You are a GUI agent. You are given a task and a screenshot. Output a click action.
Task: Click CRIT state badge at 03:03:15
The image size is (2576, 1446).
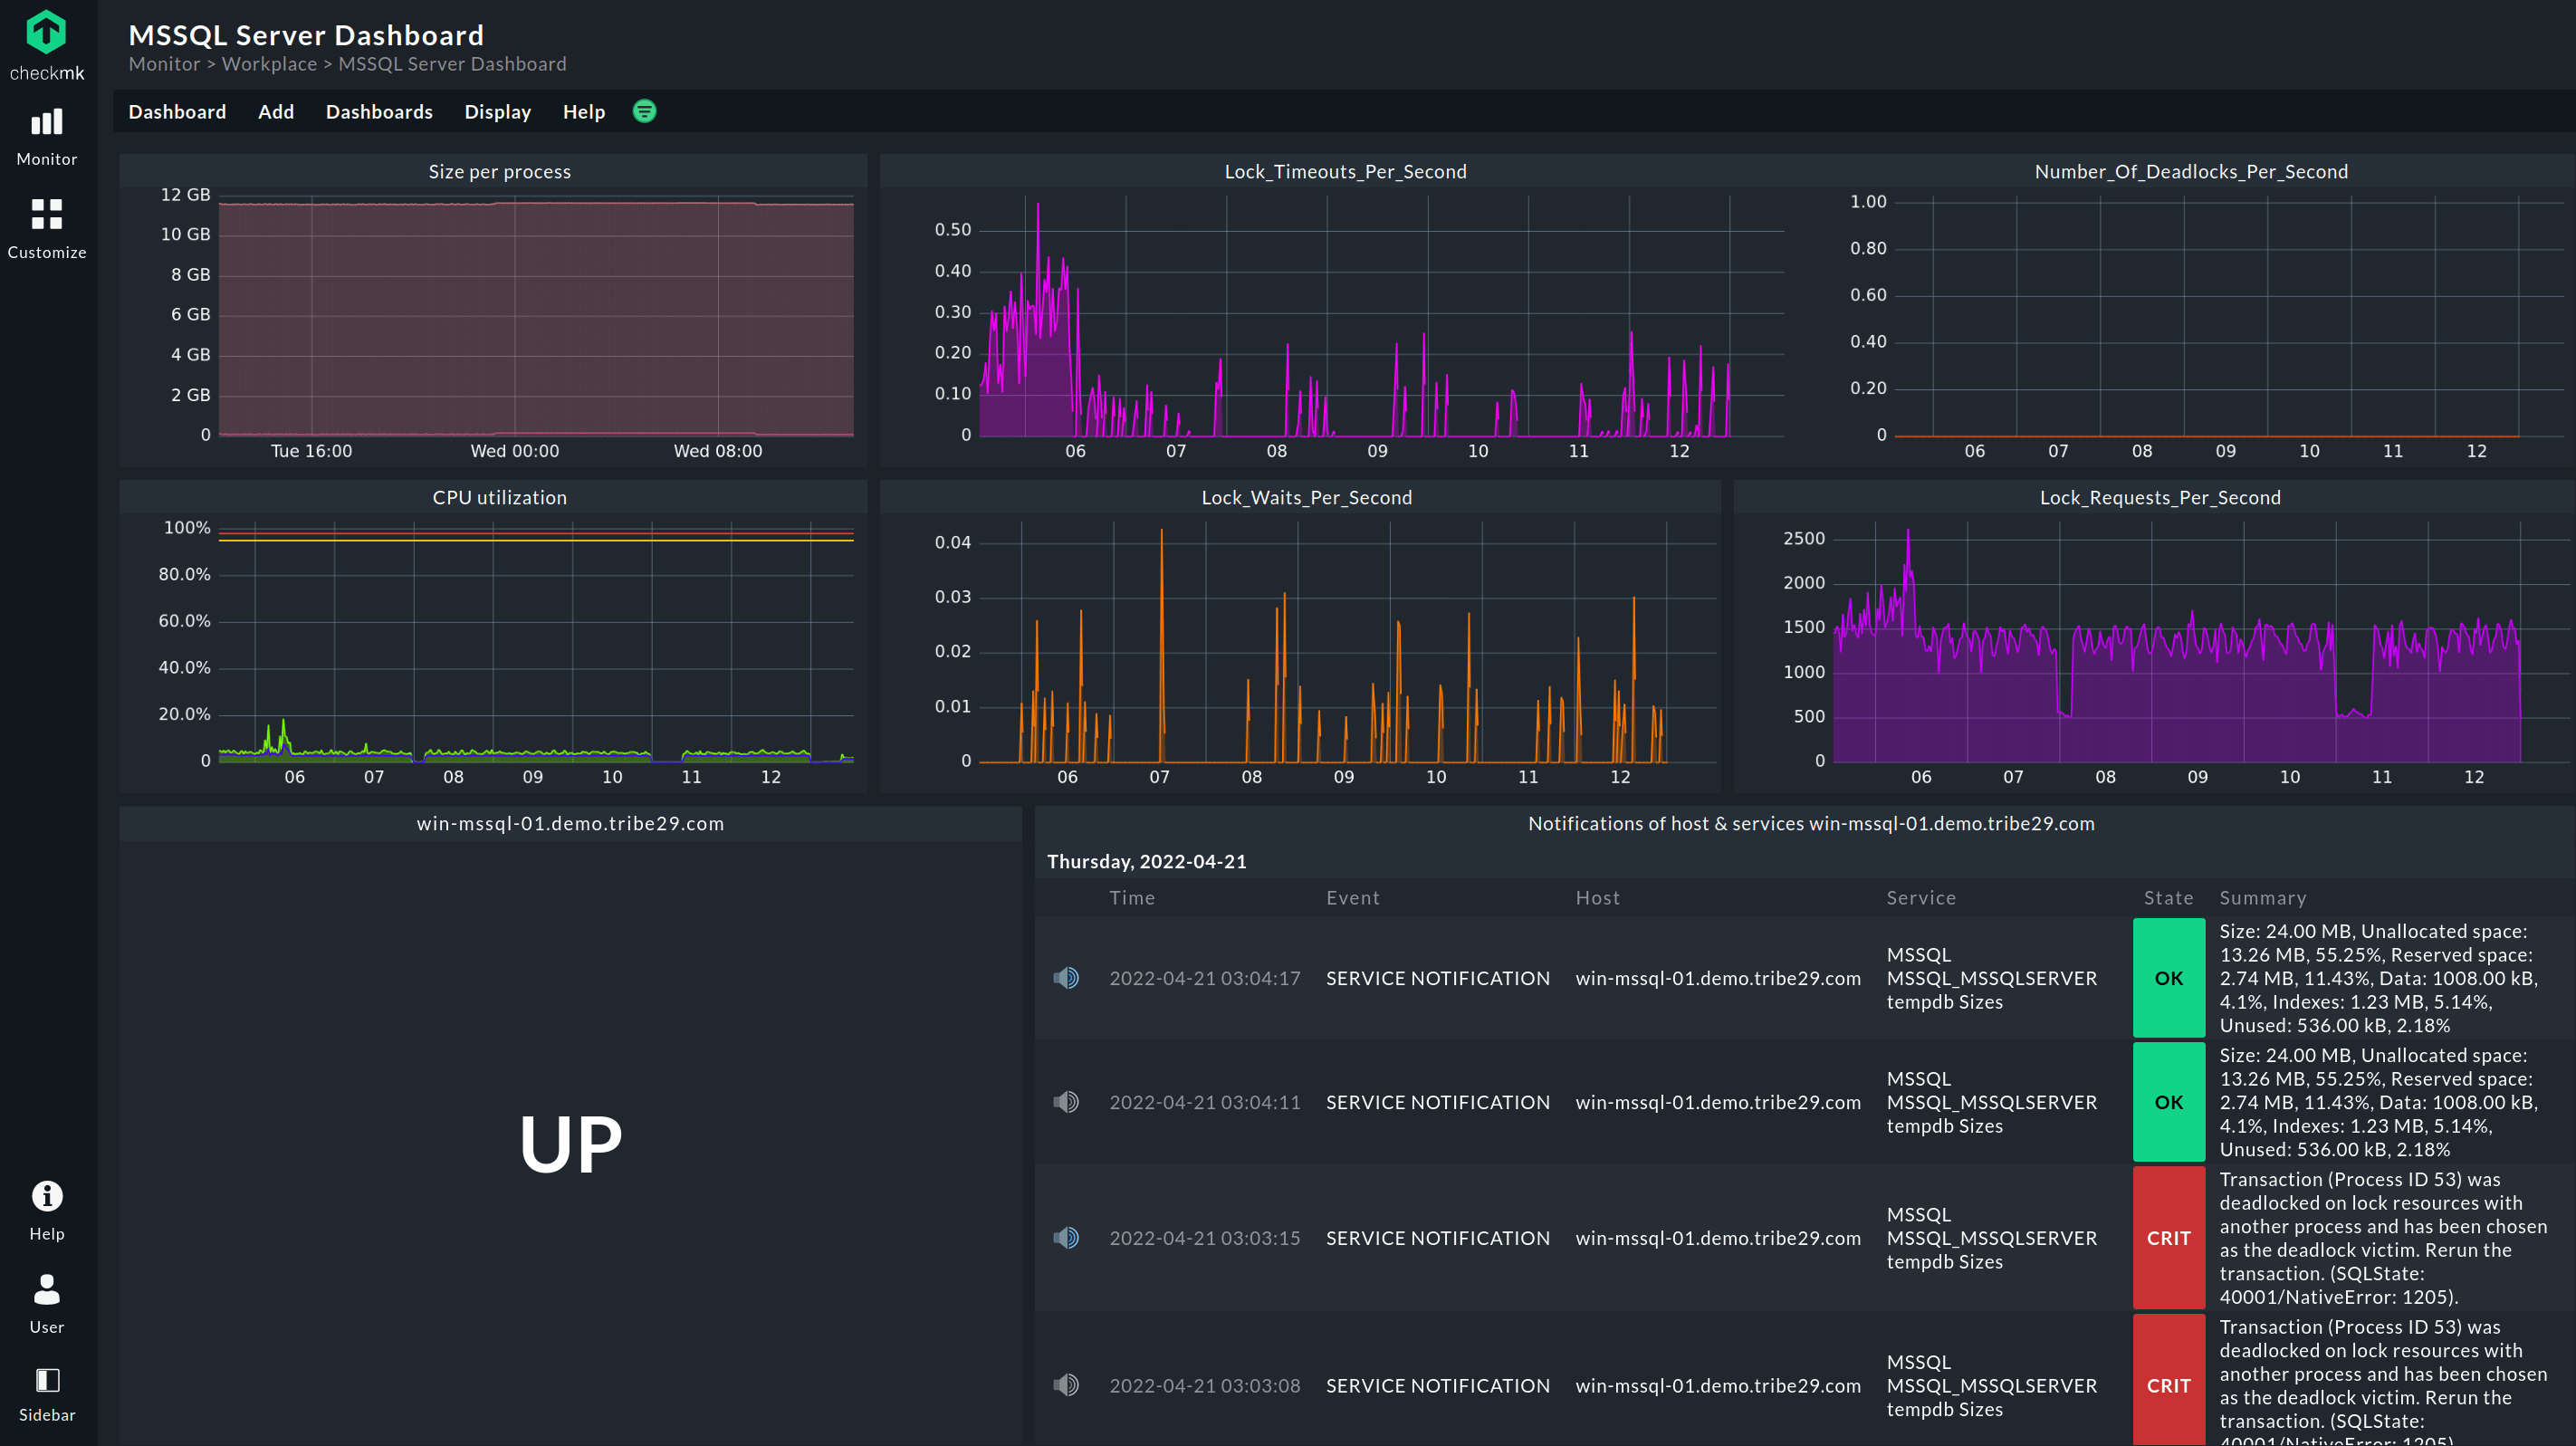(2169, 1238)
